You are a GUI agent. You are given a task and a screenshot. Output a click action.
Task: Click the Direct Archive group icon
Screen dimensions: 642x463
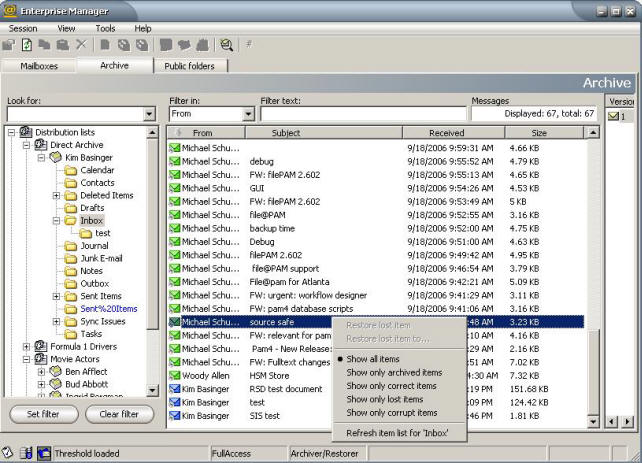pos(41,145)
